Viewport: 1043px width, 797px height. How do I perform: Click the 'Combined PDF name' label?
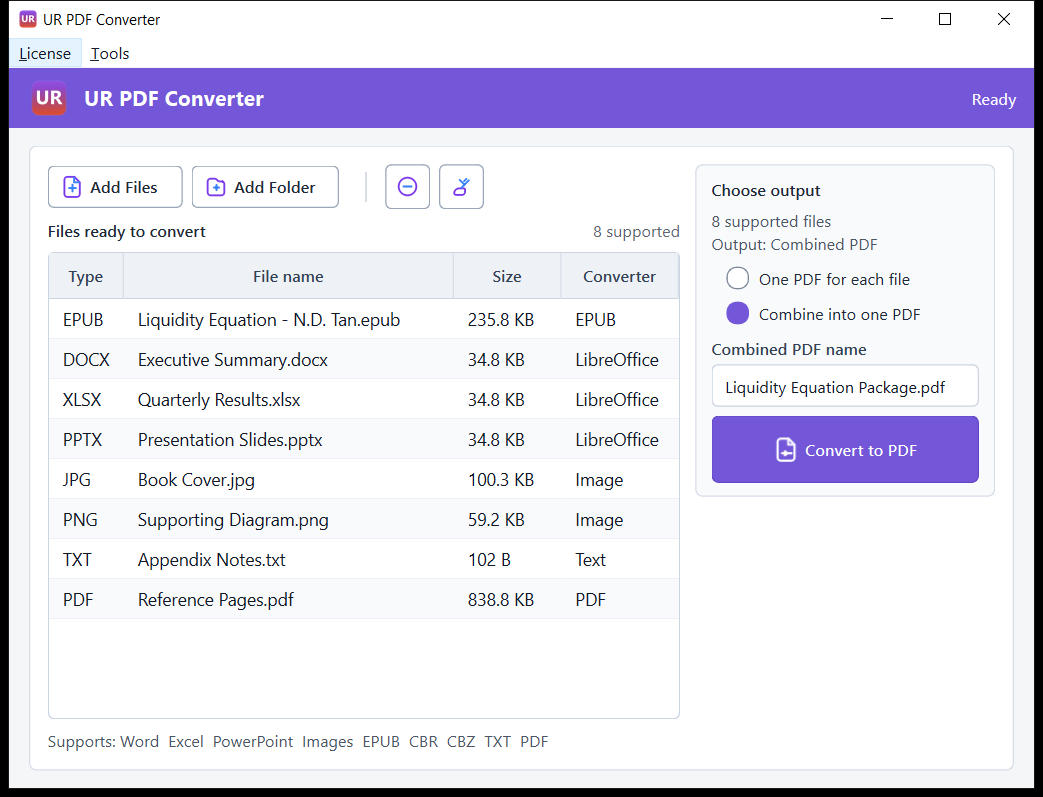pyautogui.click(x=788, y=349)
